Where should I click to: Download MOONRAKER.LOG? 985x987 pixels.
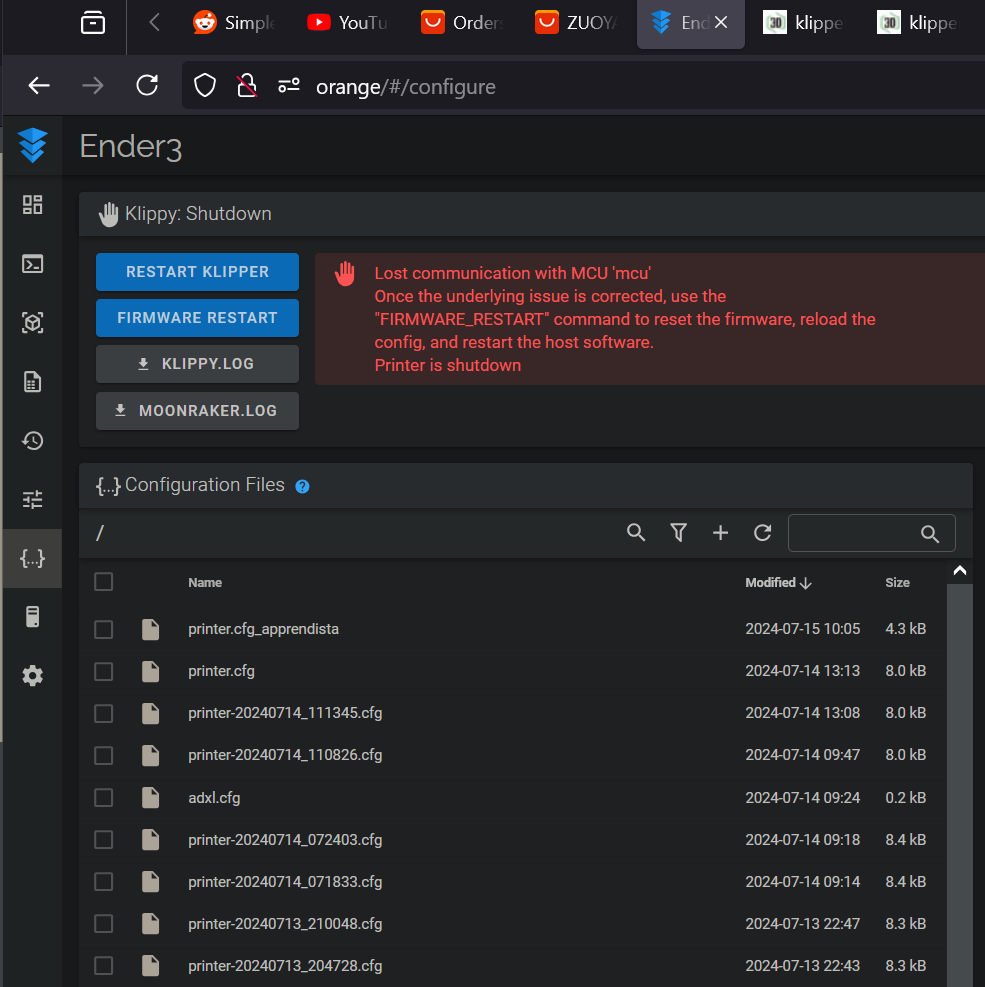(x=197, y=411)
